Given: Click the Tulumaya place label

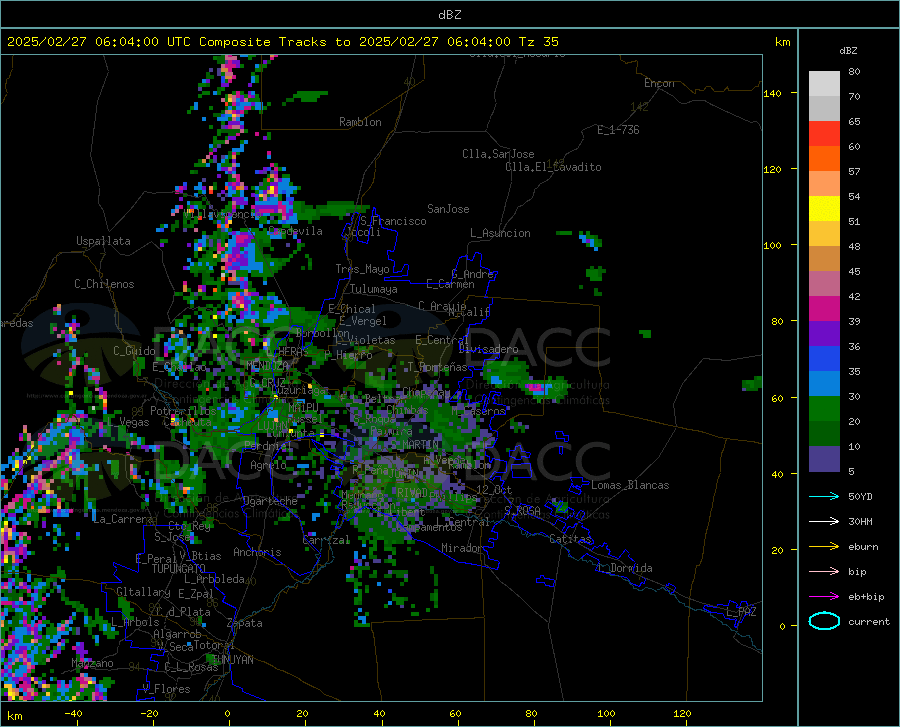Looking at the screenshot, I should point(374,289).
